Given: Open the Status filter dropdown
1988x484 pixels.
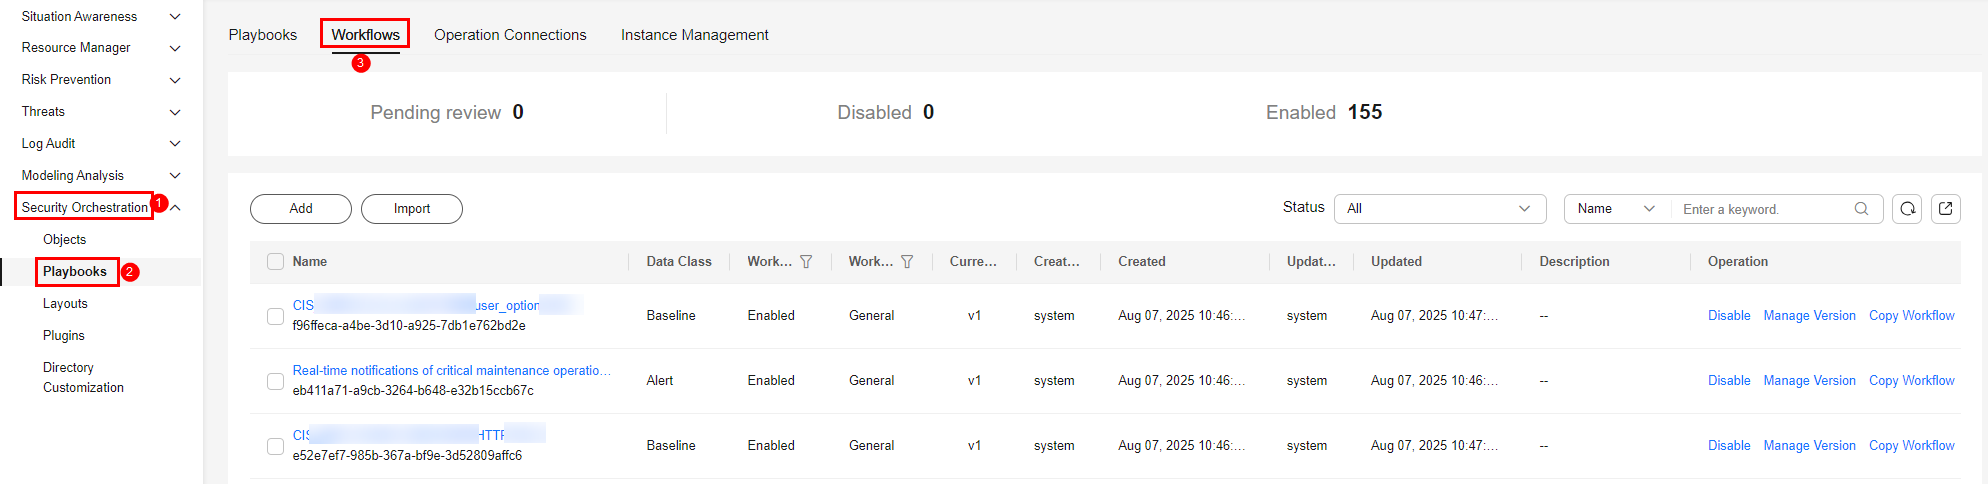Looking at the screenshot, I should (x=1439, y=209).
